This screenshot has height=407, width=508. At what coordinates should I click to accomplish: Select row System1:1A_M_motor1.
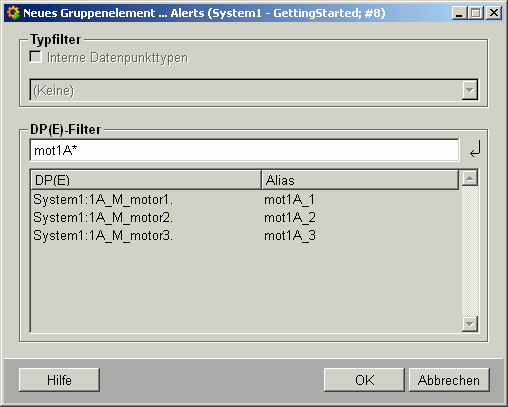point(245,200)
